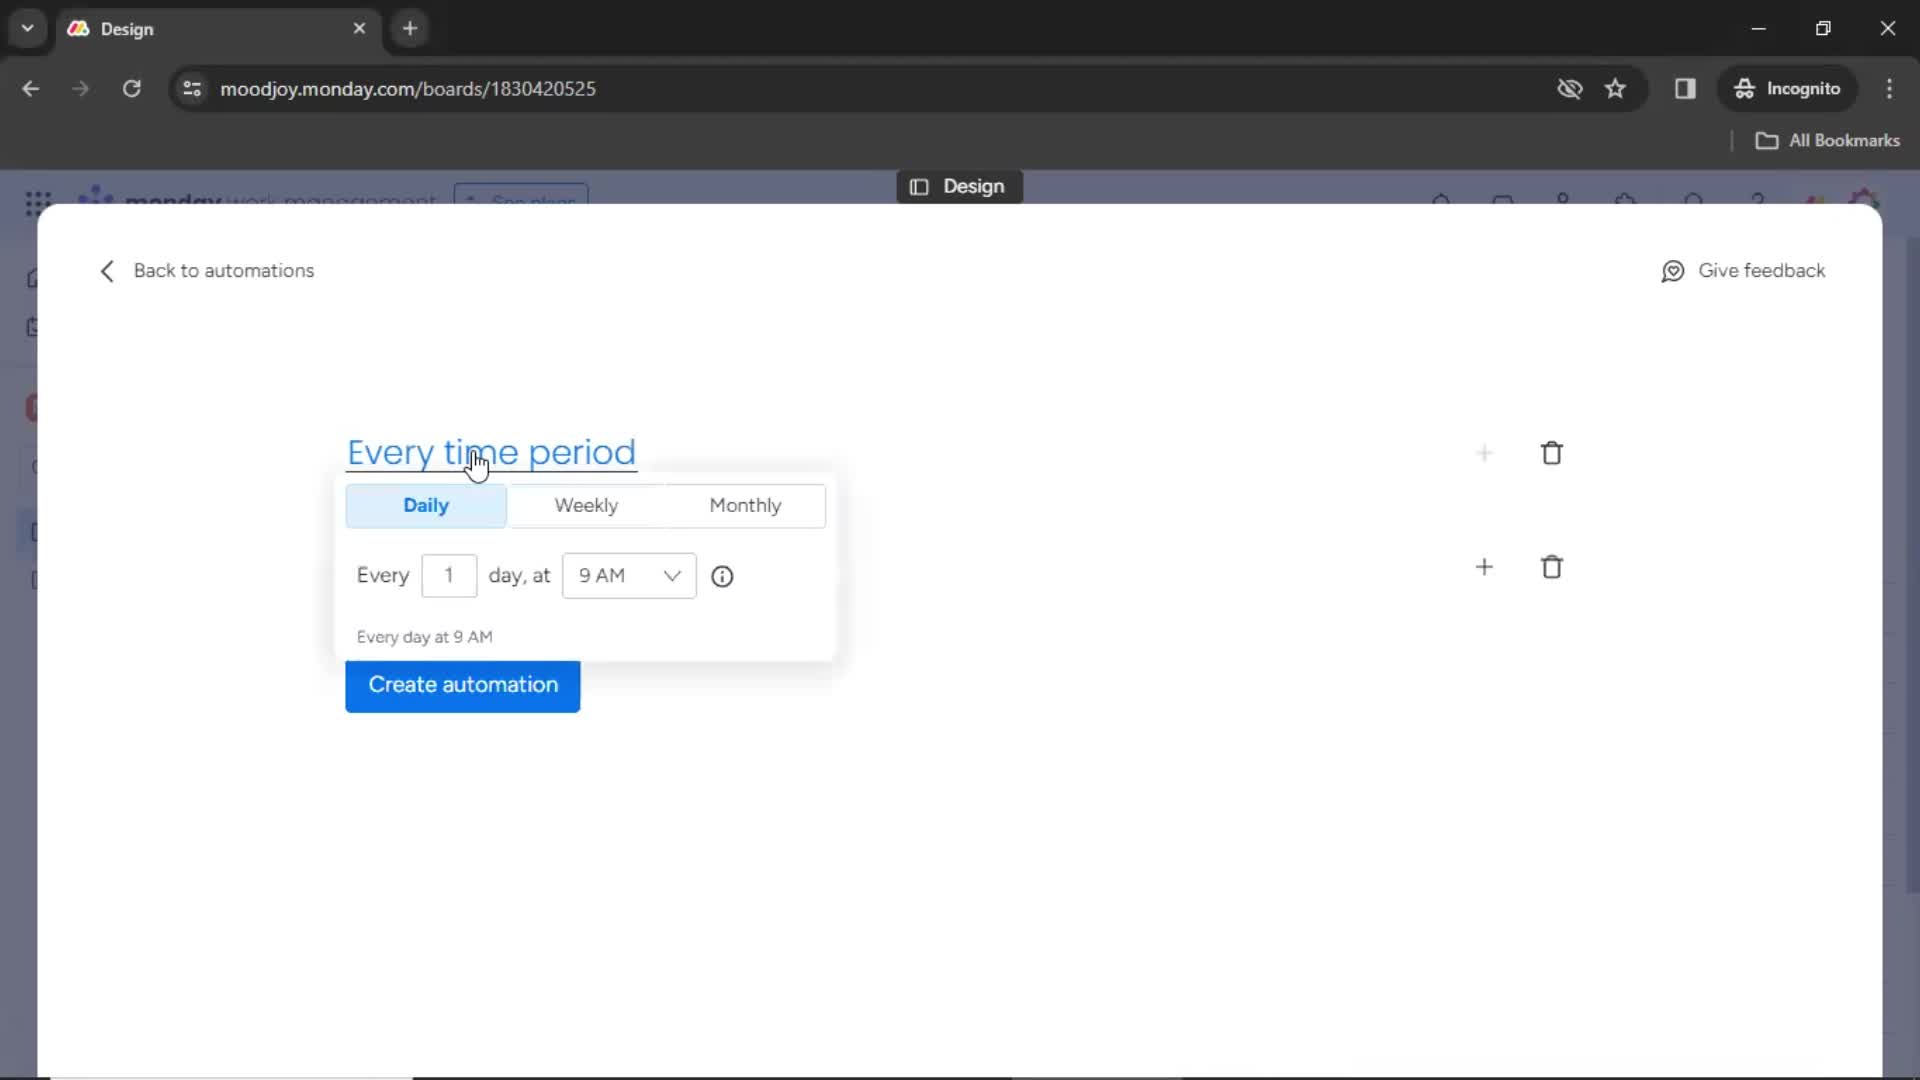Click the info icon next to time
The height and width of the screenshot is (1080, 1920).
(x=723, y=575)
